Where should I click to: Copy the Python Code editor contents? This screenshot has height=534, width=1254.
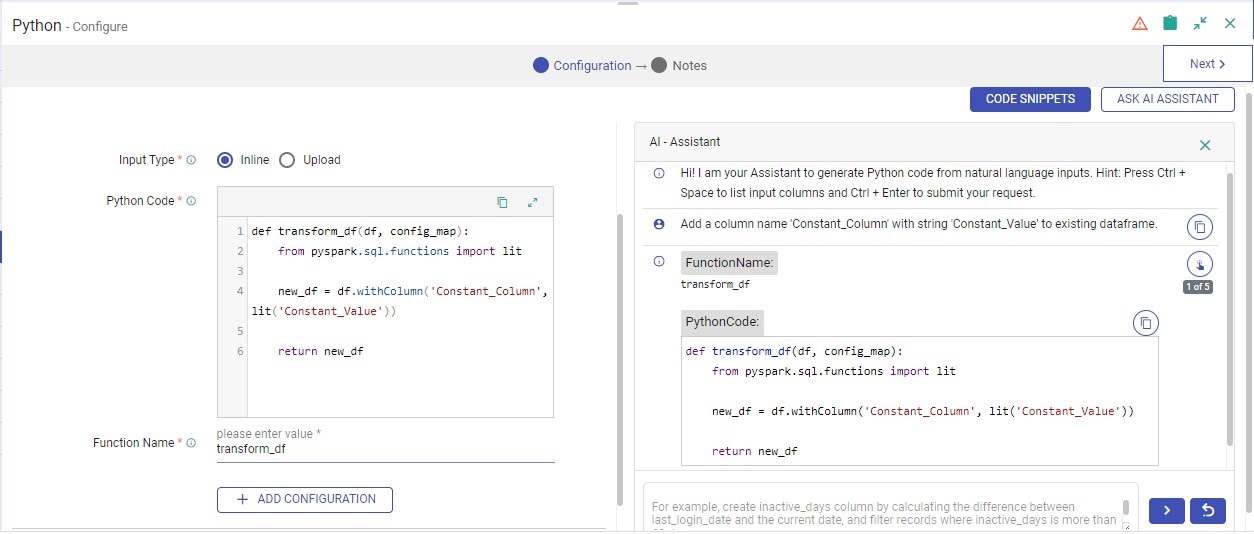click(x=502, y=202)
